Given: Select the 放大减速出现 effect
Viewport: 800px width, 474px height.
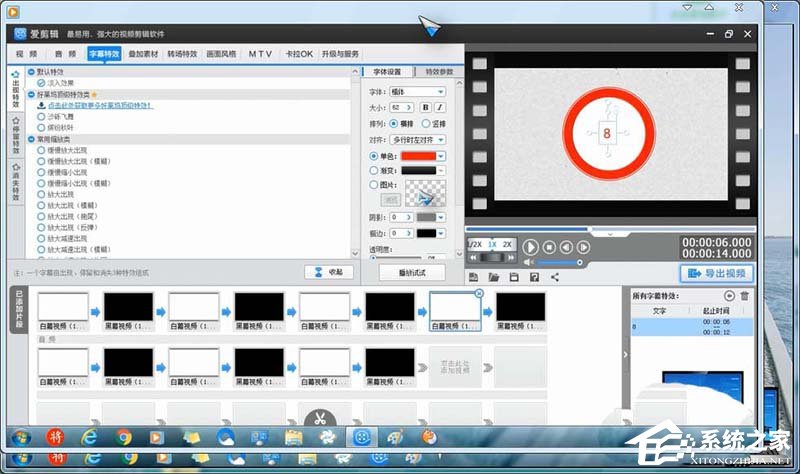Looking at the screenshot, I should (x=62, y=238).
